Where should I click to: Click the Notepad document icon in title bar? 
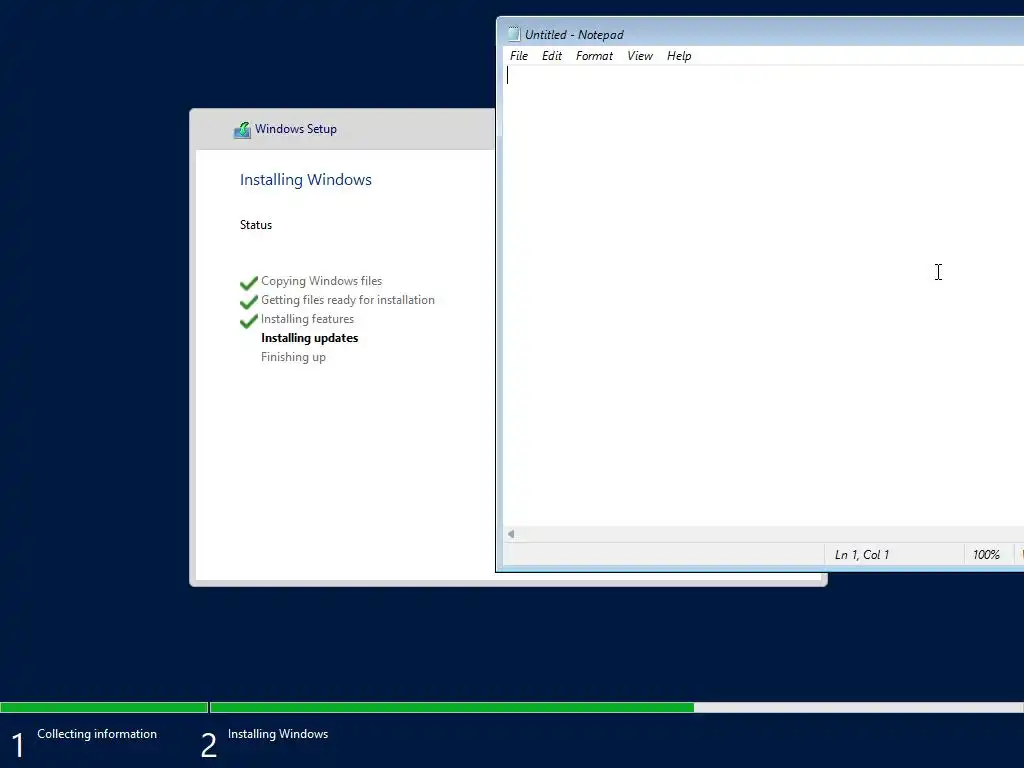point(514,34)
